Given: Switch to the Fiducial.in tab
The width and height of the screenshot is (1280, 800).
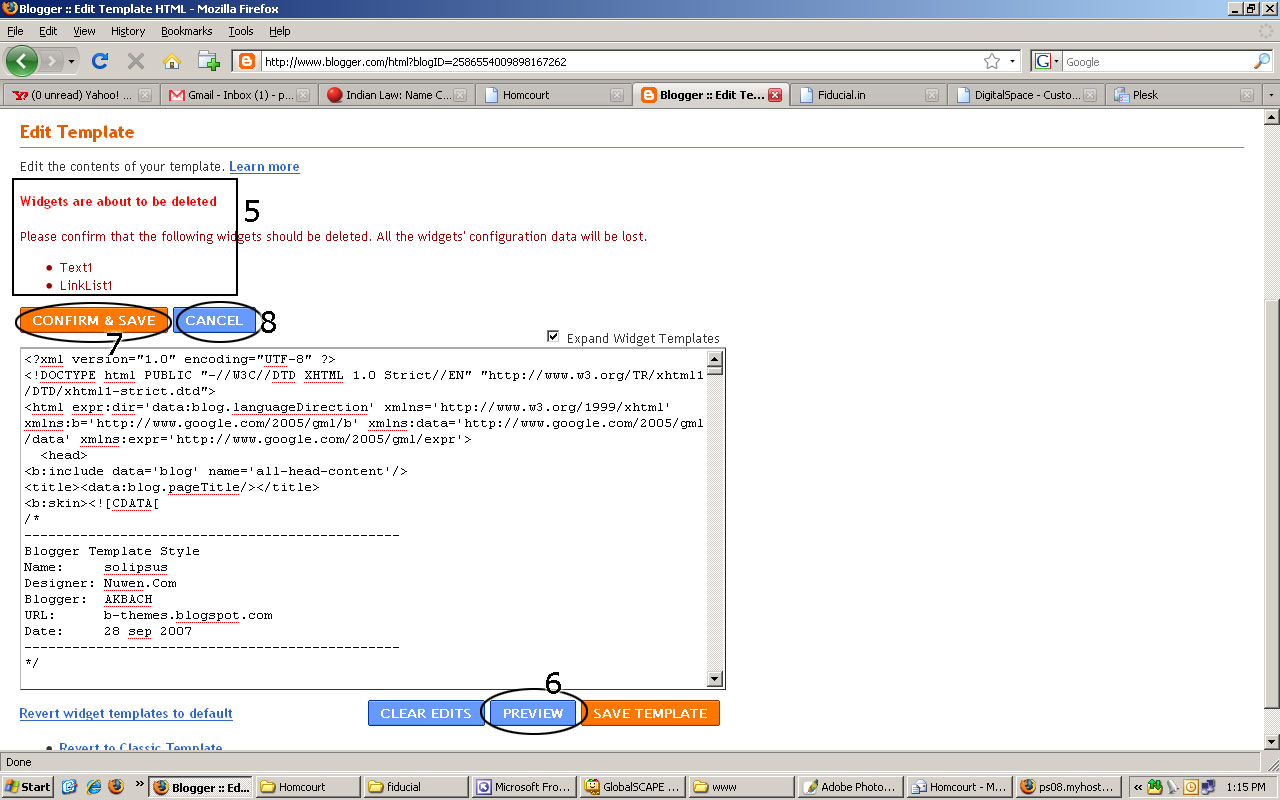Looking at the screenshot, I should pyautogui.click(x=868, y=95).
